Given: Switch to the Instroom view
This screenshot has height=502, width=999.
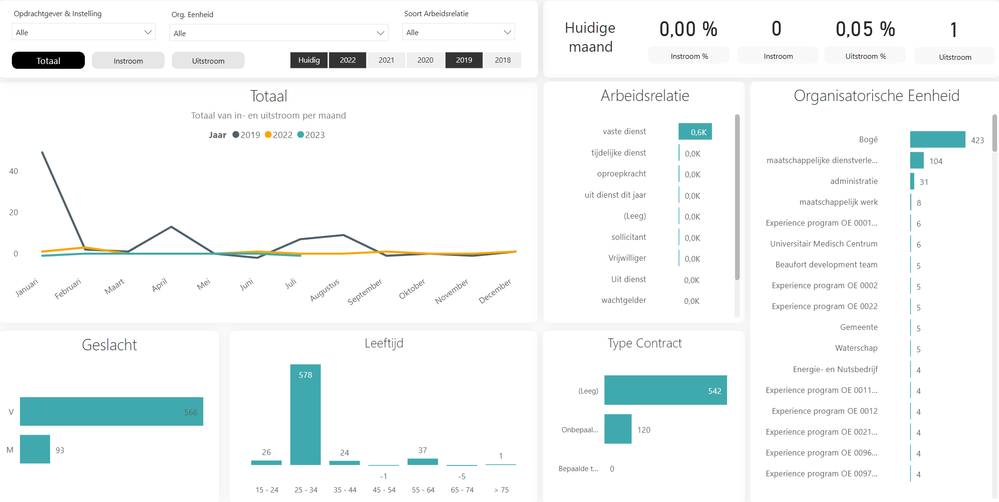Looking at the screenshot, I should point(128,61).
